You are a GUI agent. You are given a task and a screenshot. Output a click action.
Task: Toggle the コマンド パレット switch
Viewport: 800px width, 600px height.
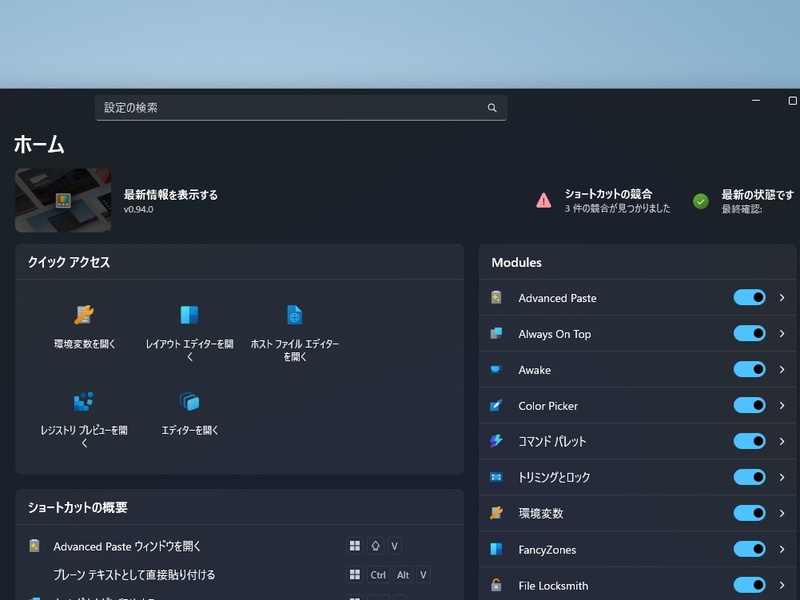coord(749,441)
